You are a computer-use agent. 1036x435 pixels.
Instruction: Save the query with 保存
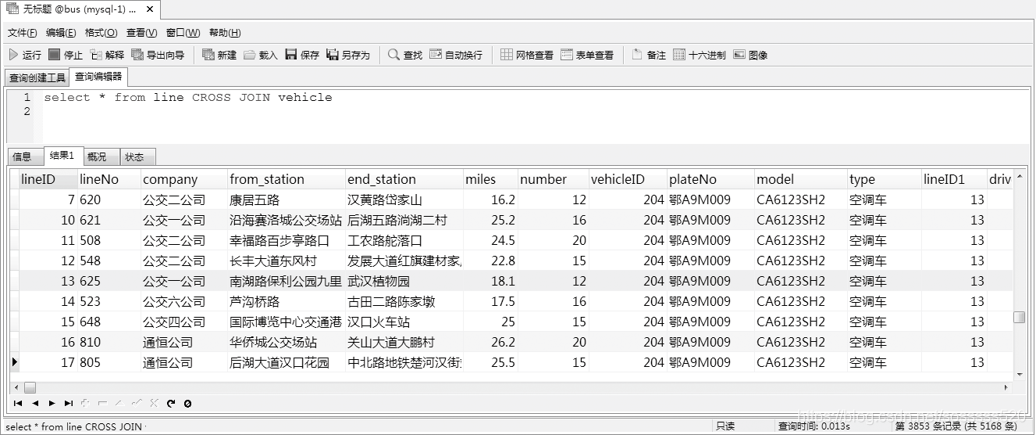[x=302, y=55]
